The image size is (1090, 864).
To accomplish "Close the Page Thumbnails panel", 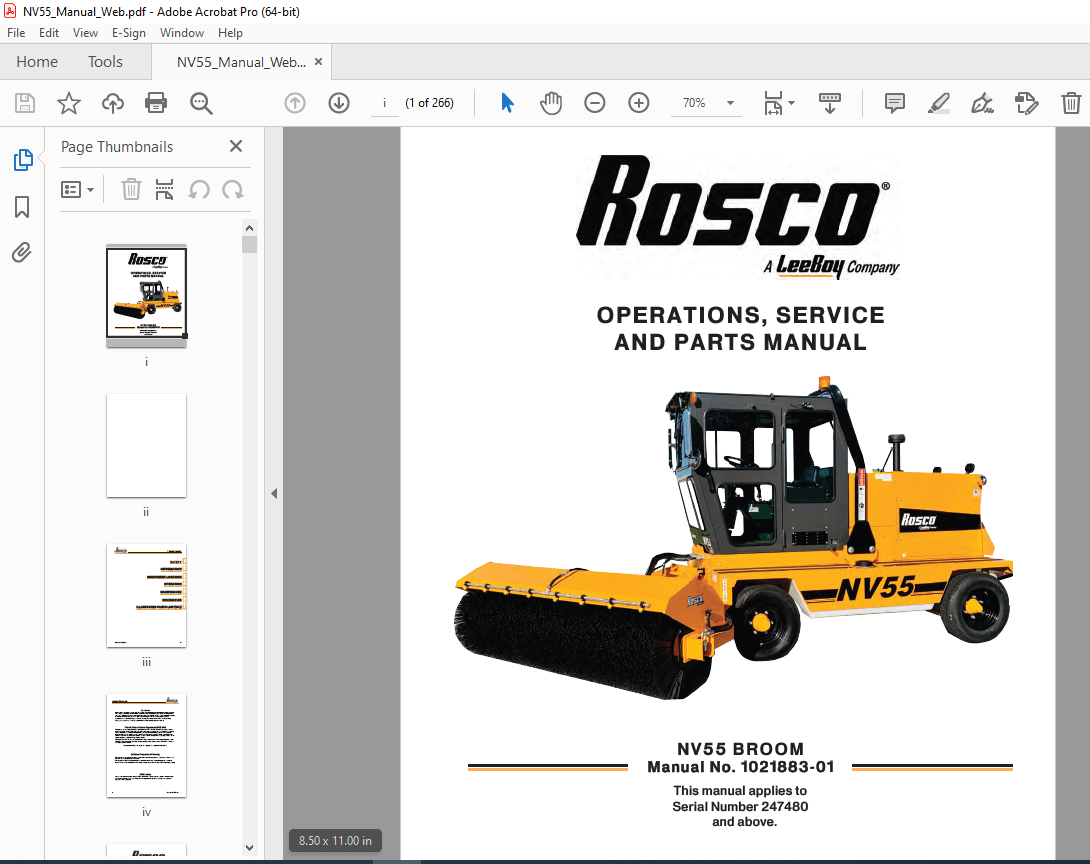I will click(x=236, y=146).
